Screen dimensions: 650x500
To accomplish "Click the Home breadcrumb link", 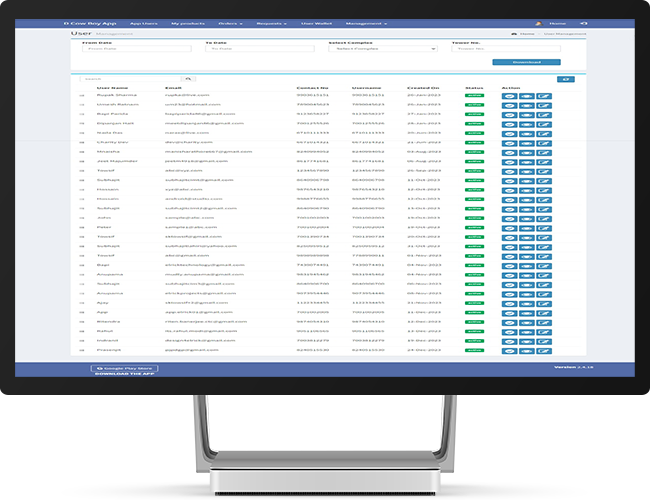I will [526, 34].
